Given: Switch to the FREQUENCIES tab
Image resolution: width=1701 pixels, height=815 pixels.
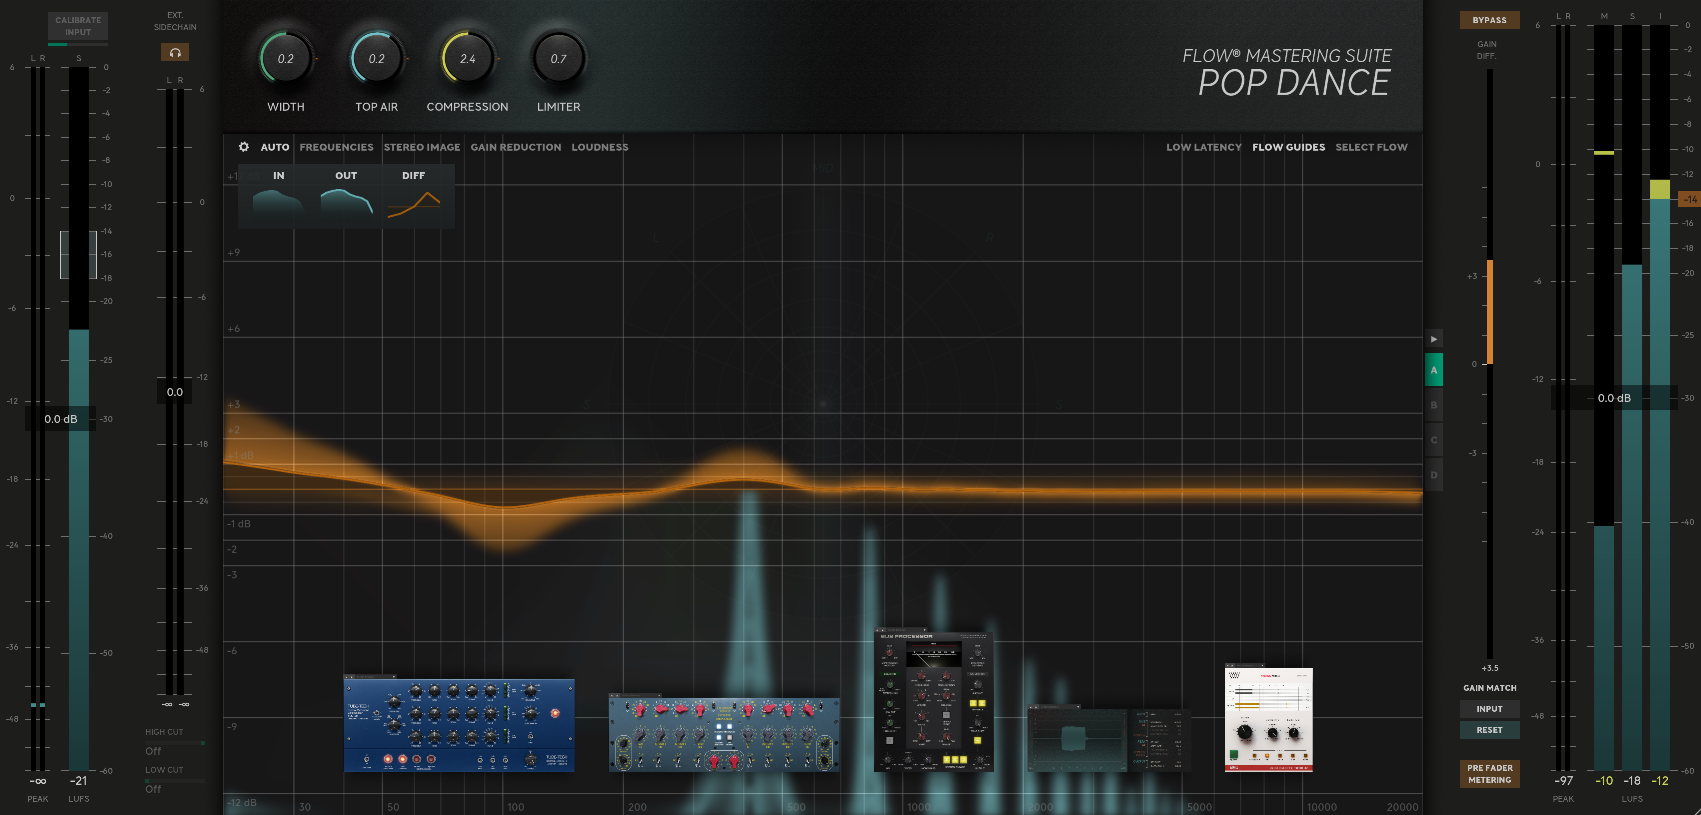Looking at the screenshot, I should (x=336, y=147).
